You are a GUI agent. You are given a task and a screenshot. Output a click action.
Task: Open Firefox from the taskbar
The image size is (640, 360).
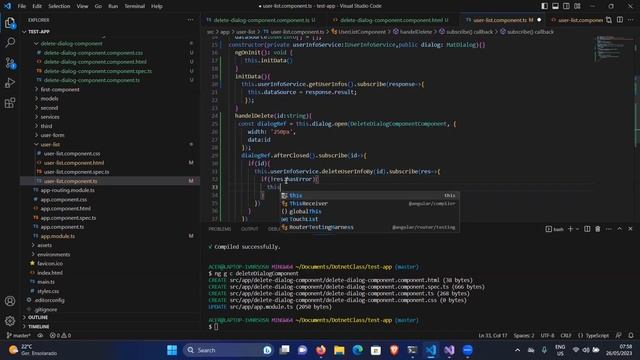point(321,350)
